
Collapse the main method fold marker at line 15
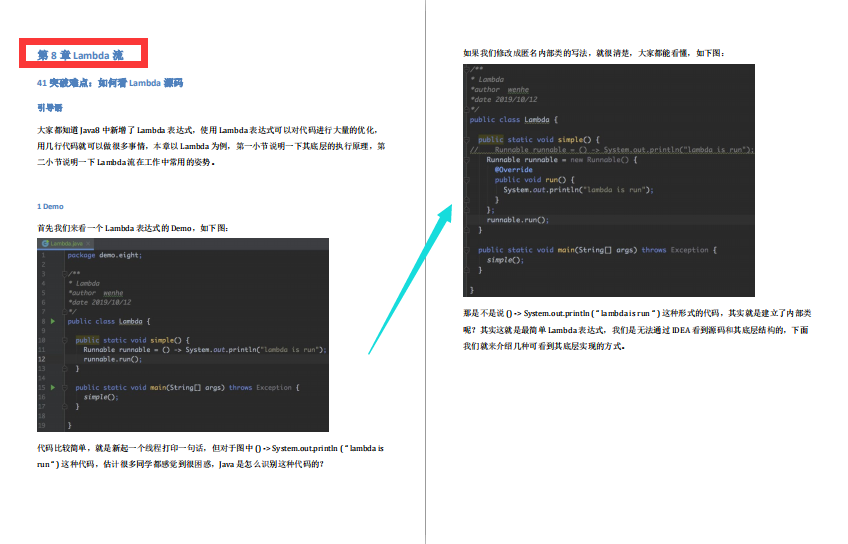click(64, 387)
